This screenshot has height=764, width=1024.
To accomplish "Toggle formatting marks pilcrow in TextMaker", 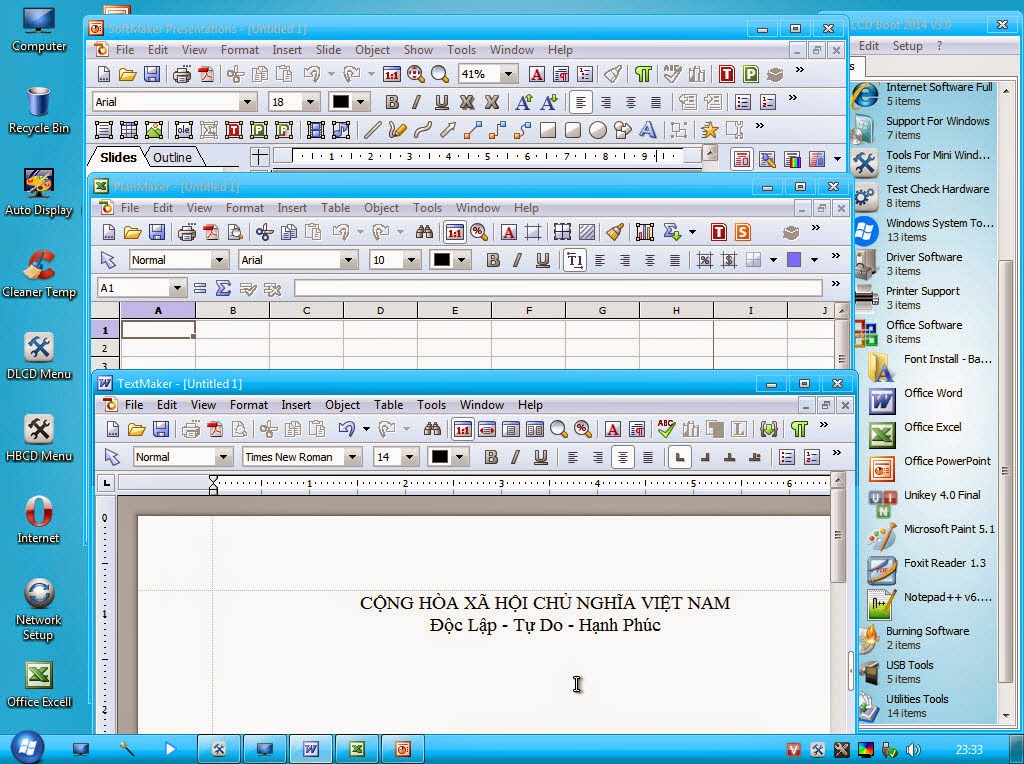I will (x=799, y=429).
